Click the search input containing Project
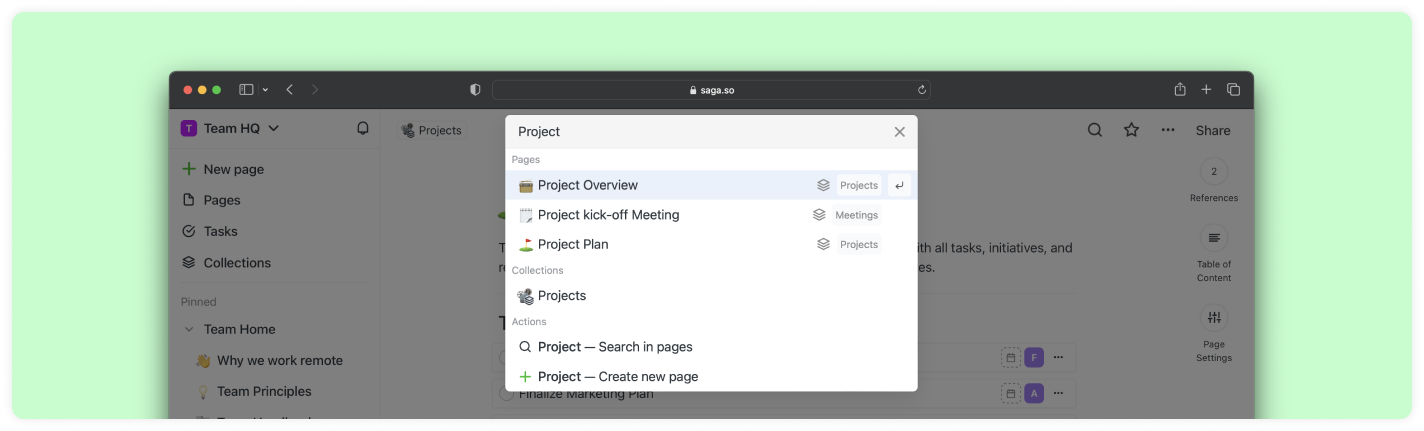The height and width of the screenshot is (431, 1424). [700, 132]
